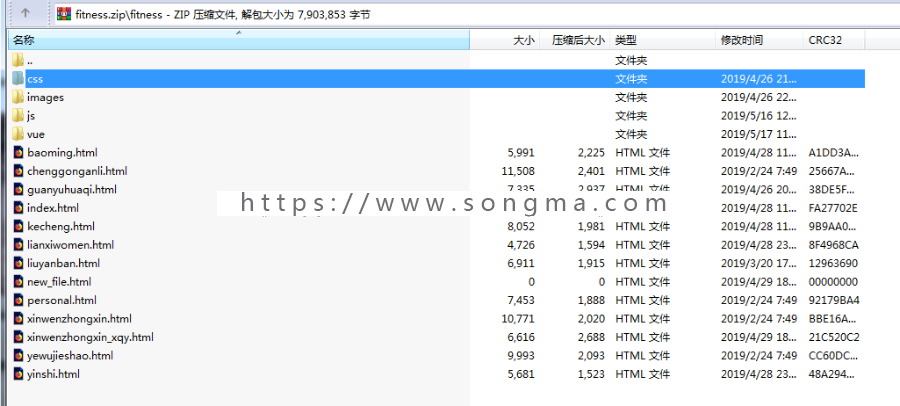Click the yinshi.html file icon
Screen dimensions: 900x406
click(x=18, y=374)
